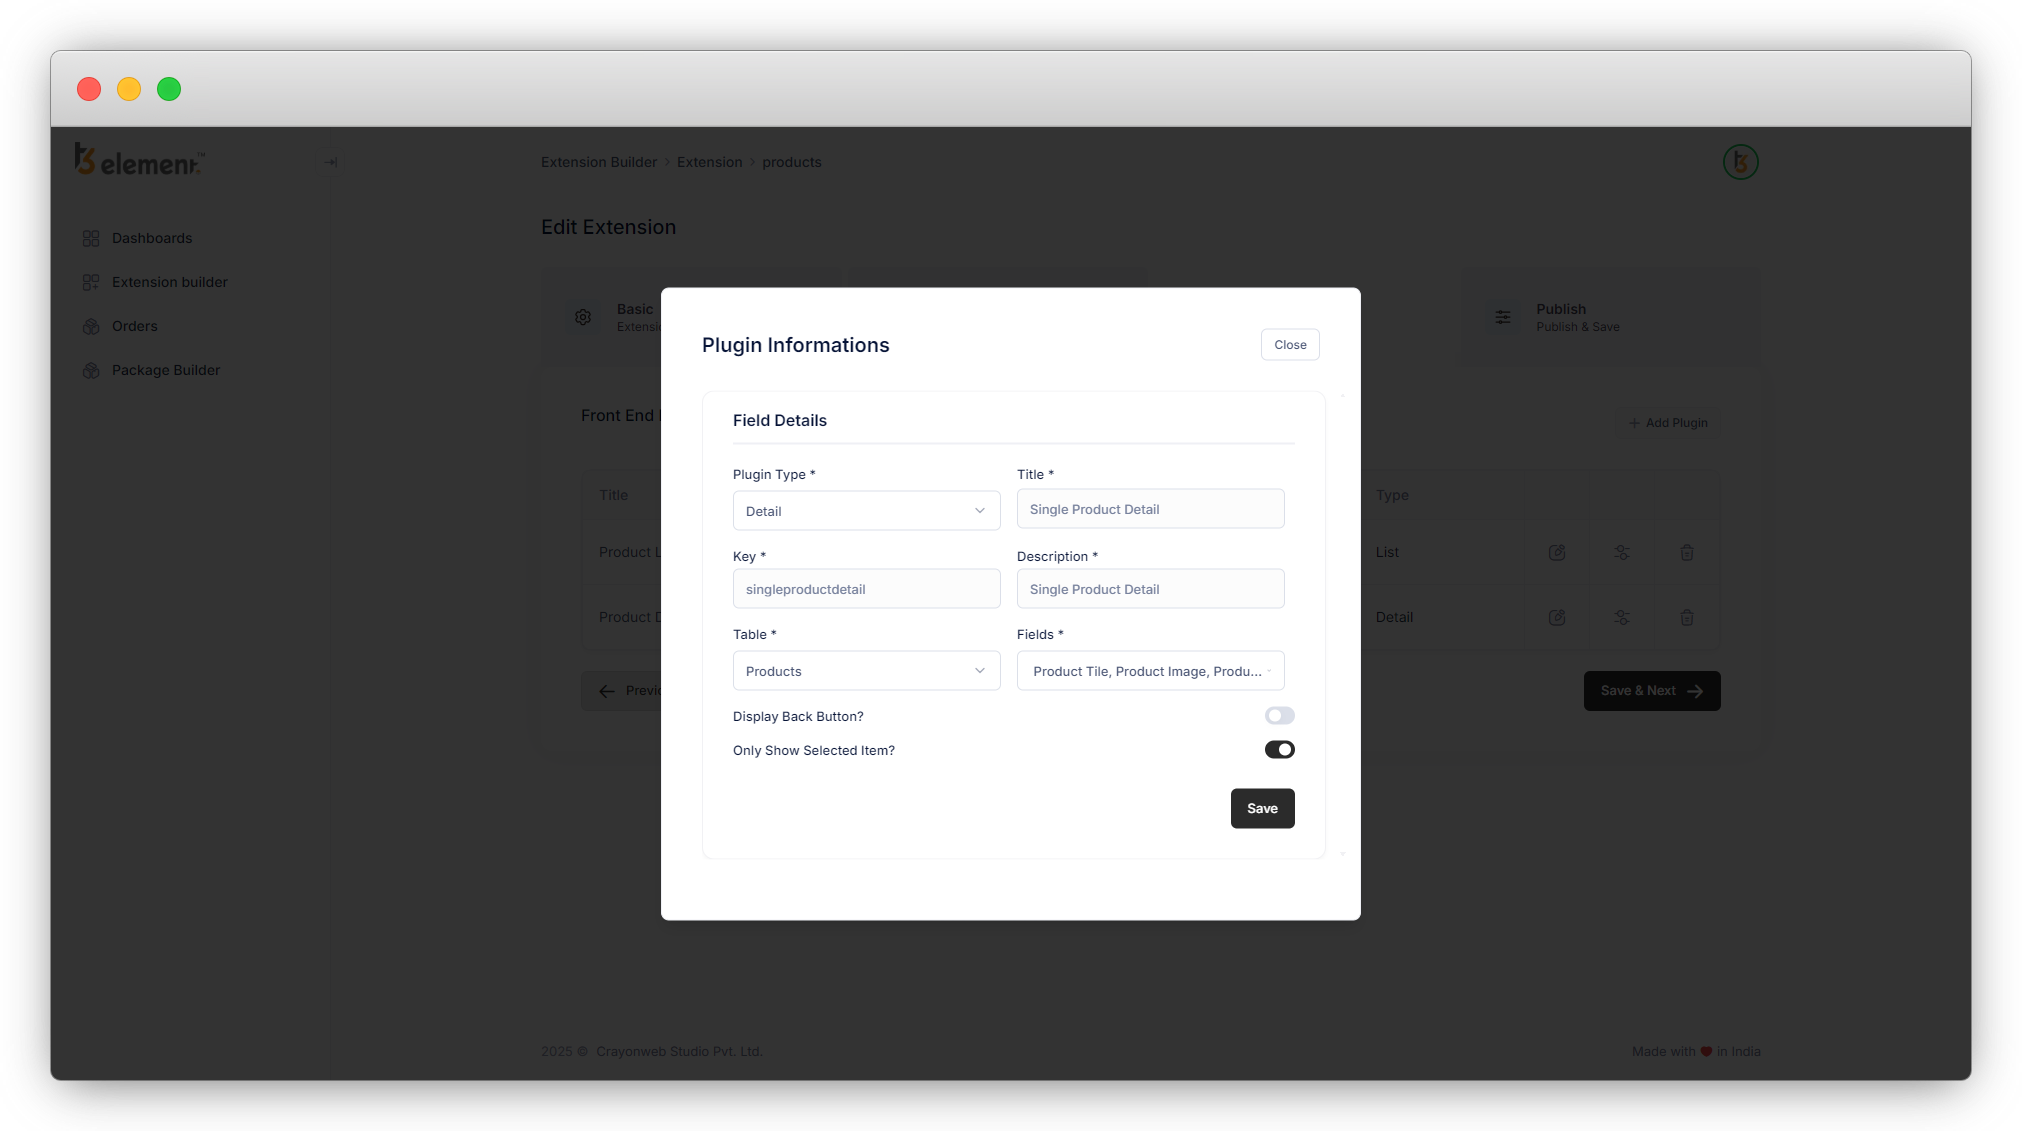Open the Fields multi-select dropdown
This screenshot has height=1131, width=2022.
point(1150,671)
